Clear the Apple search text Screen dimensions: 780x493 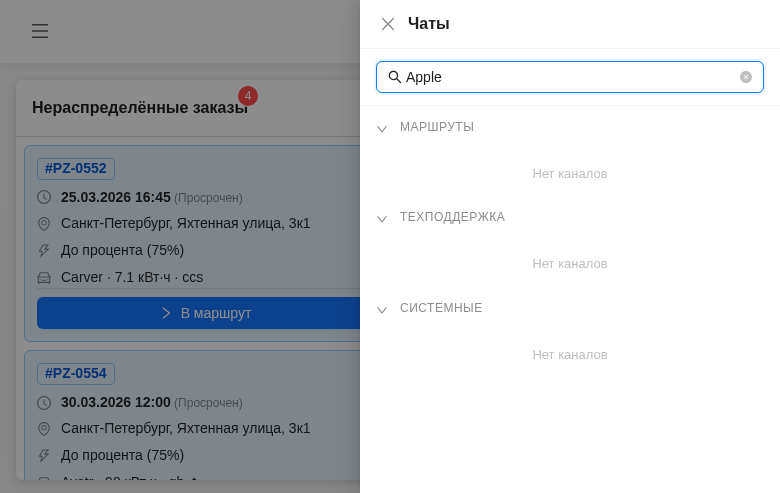[x=746, y=77]
